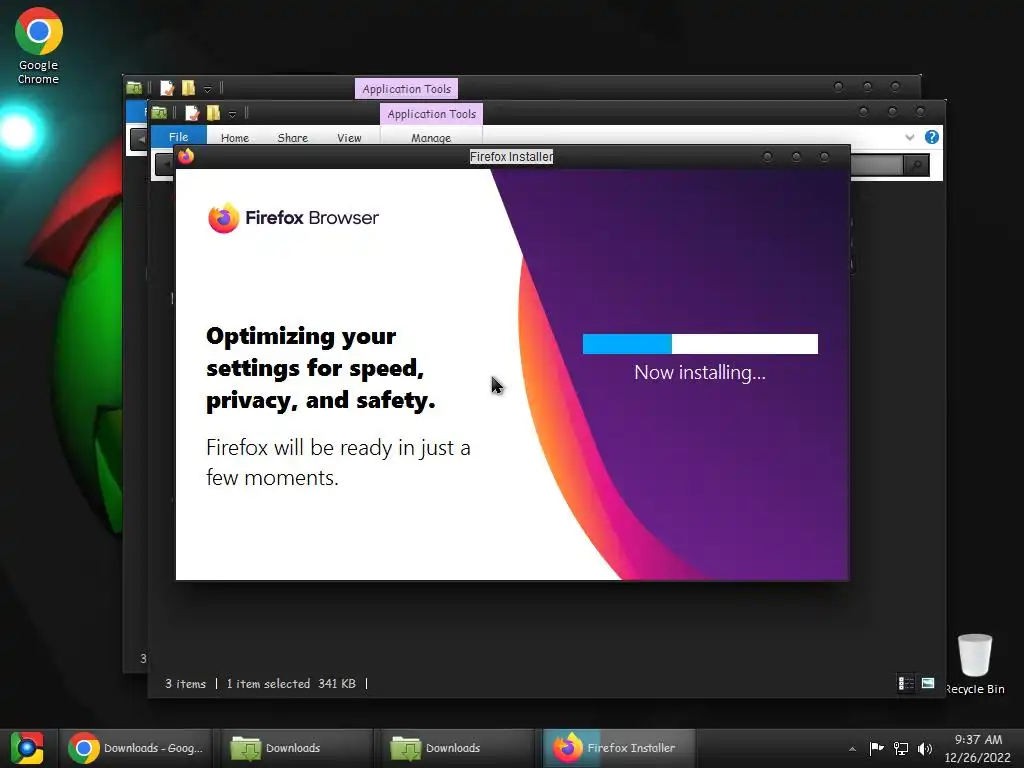Click folder system icon in rear Explorer title bar
The width and height of the screenshot is (1024, 768).
tap(135, 88)
